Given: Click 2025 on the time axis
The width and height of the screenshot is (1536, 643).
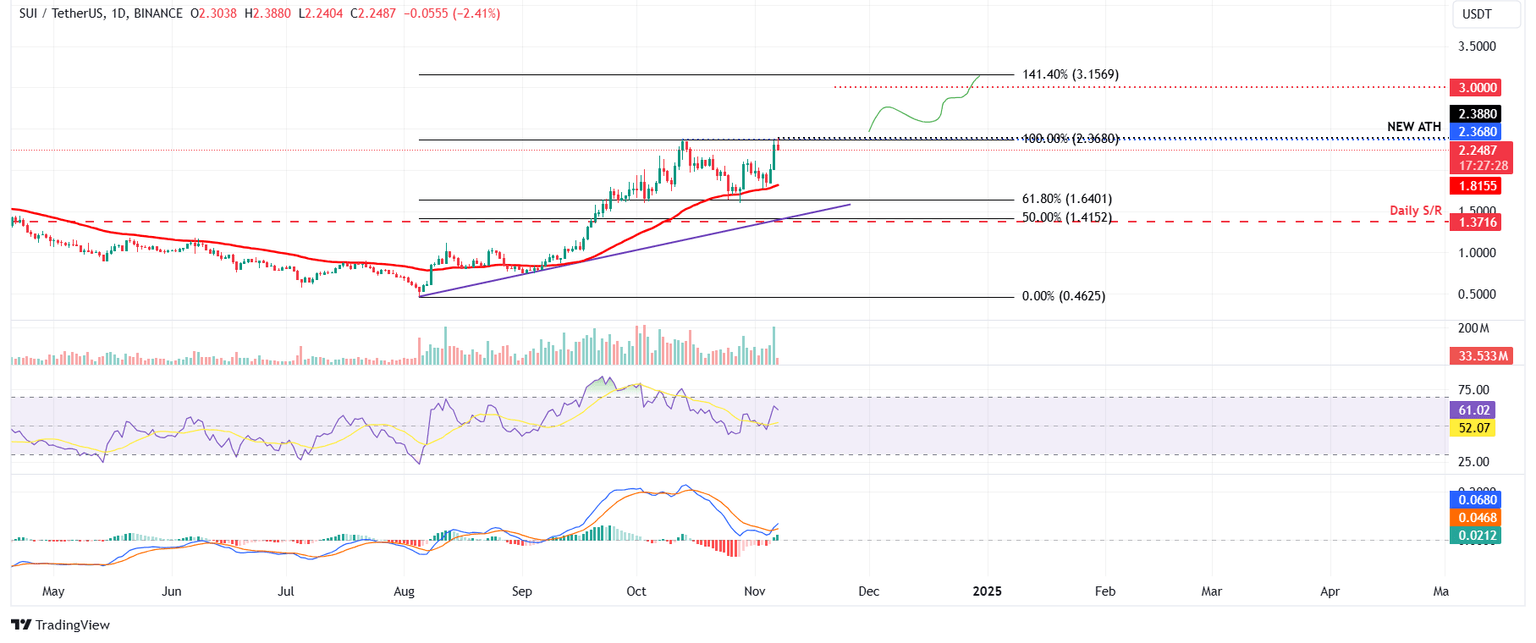Looking at the screenshot, I should (987, 591).
